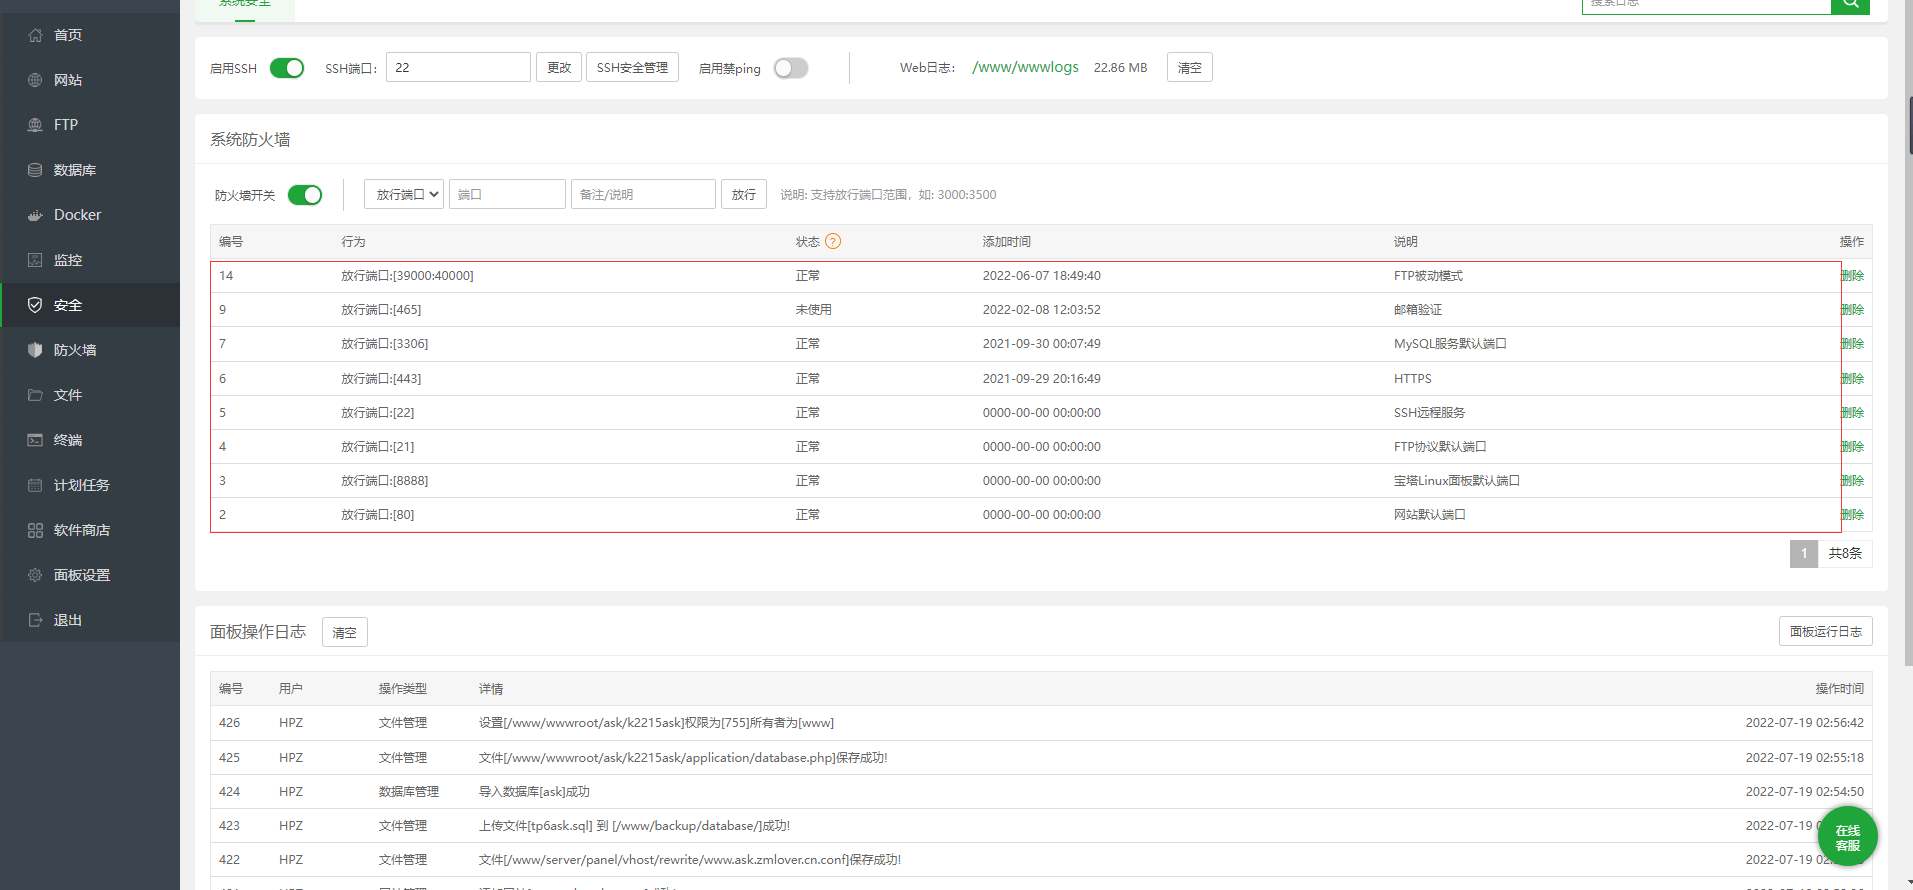1913x890 pixels.
Task: Toggle the 防火墙开关 switch
Action: click(x=305, y=195)
